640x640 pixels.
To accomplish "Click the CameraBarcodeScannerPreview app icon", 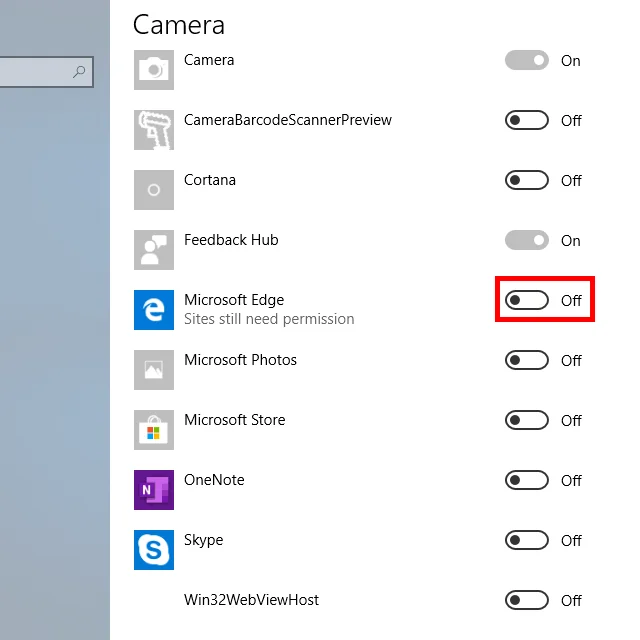I will tap(154, 130).
